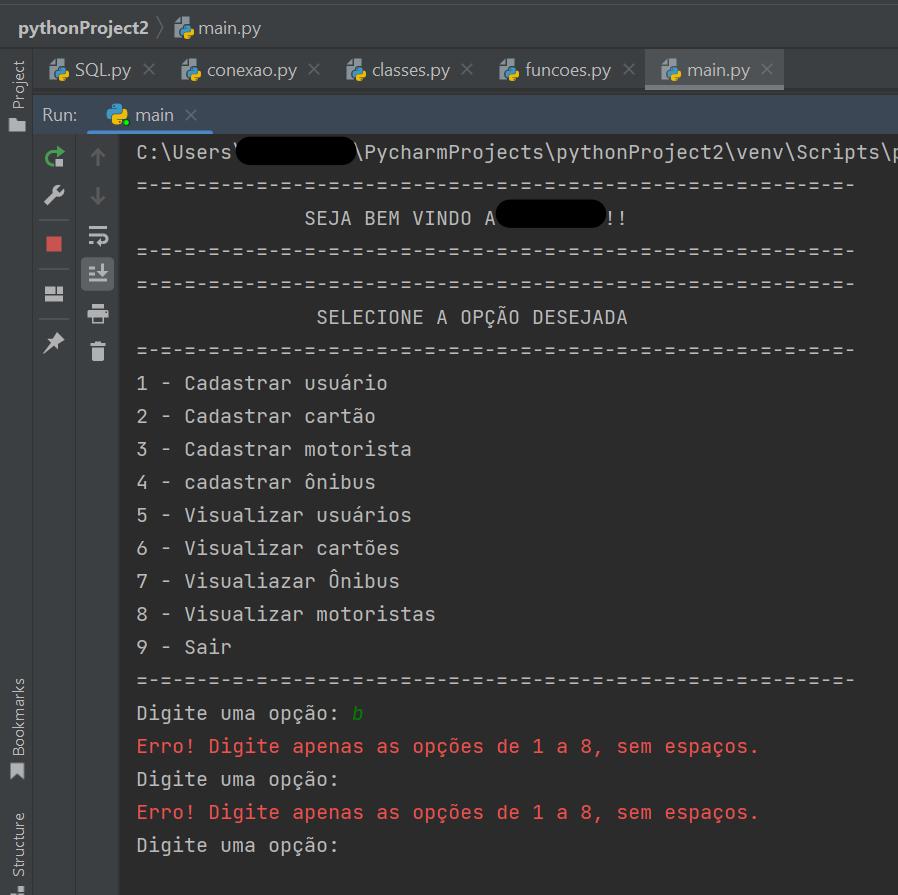The width and height of the screenshot is (898, 895).
Task: Click pythonProject2 breadcrumb
Action: point(83,27)
